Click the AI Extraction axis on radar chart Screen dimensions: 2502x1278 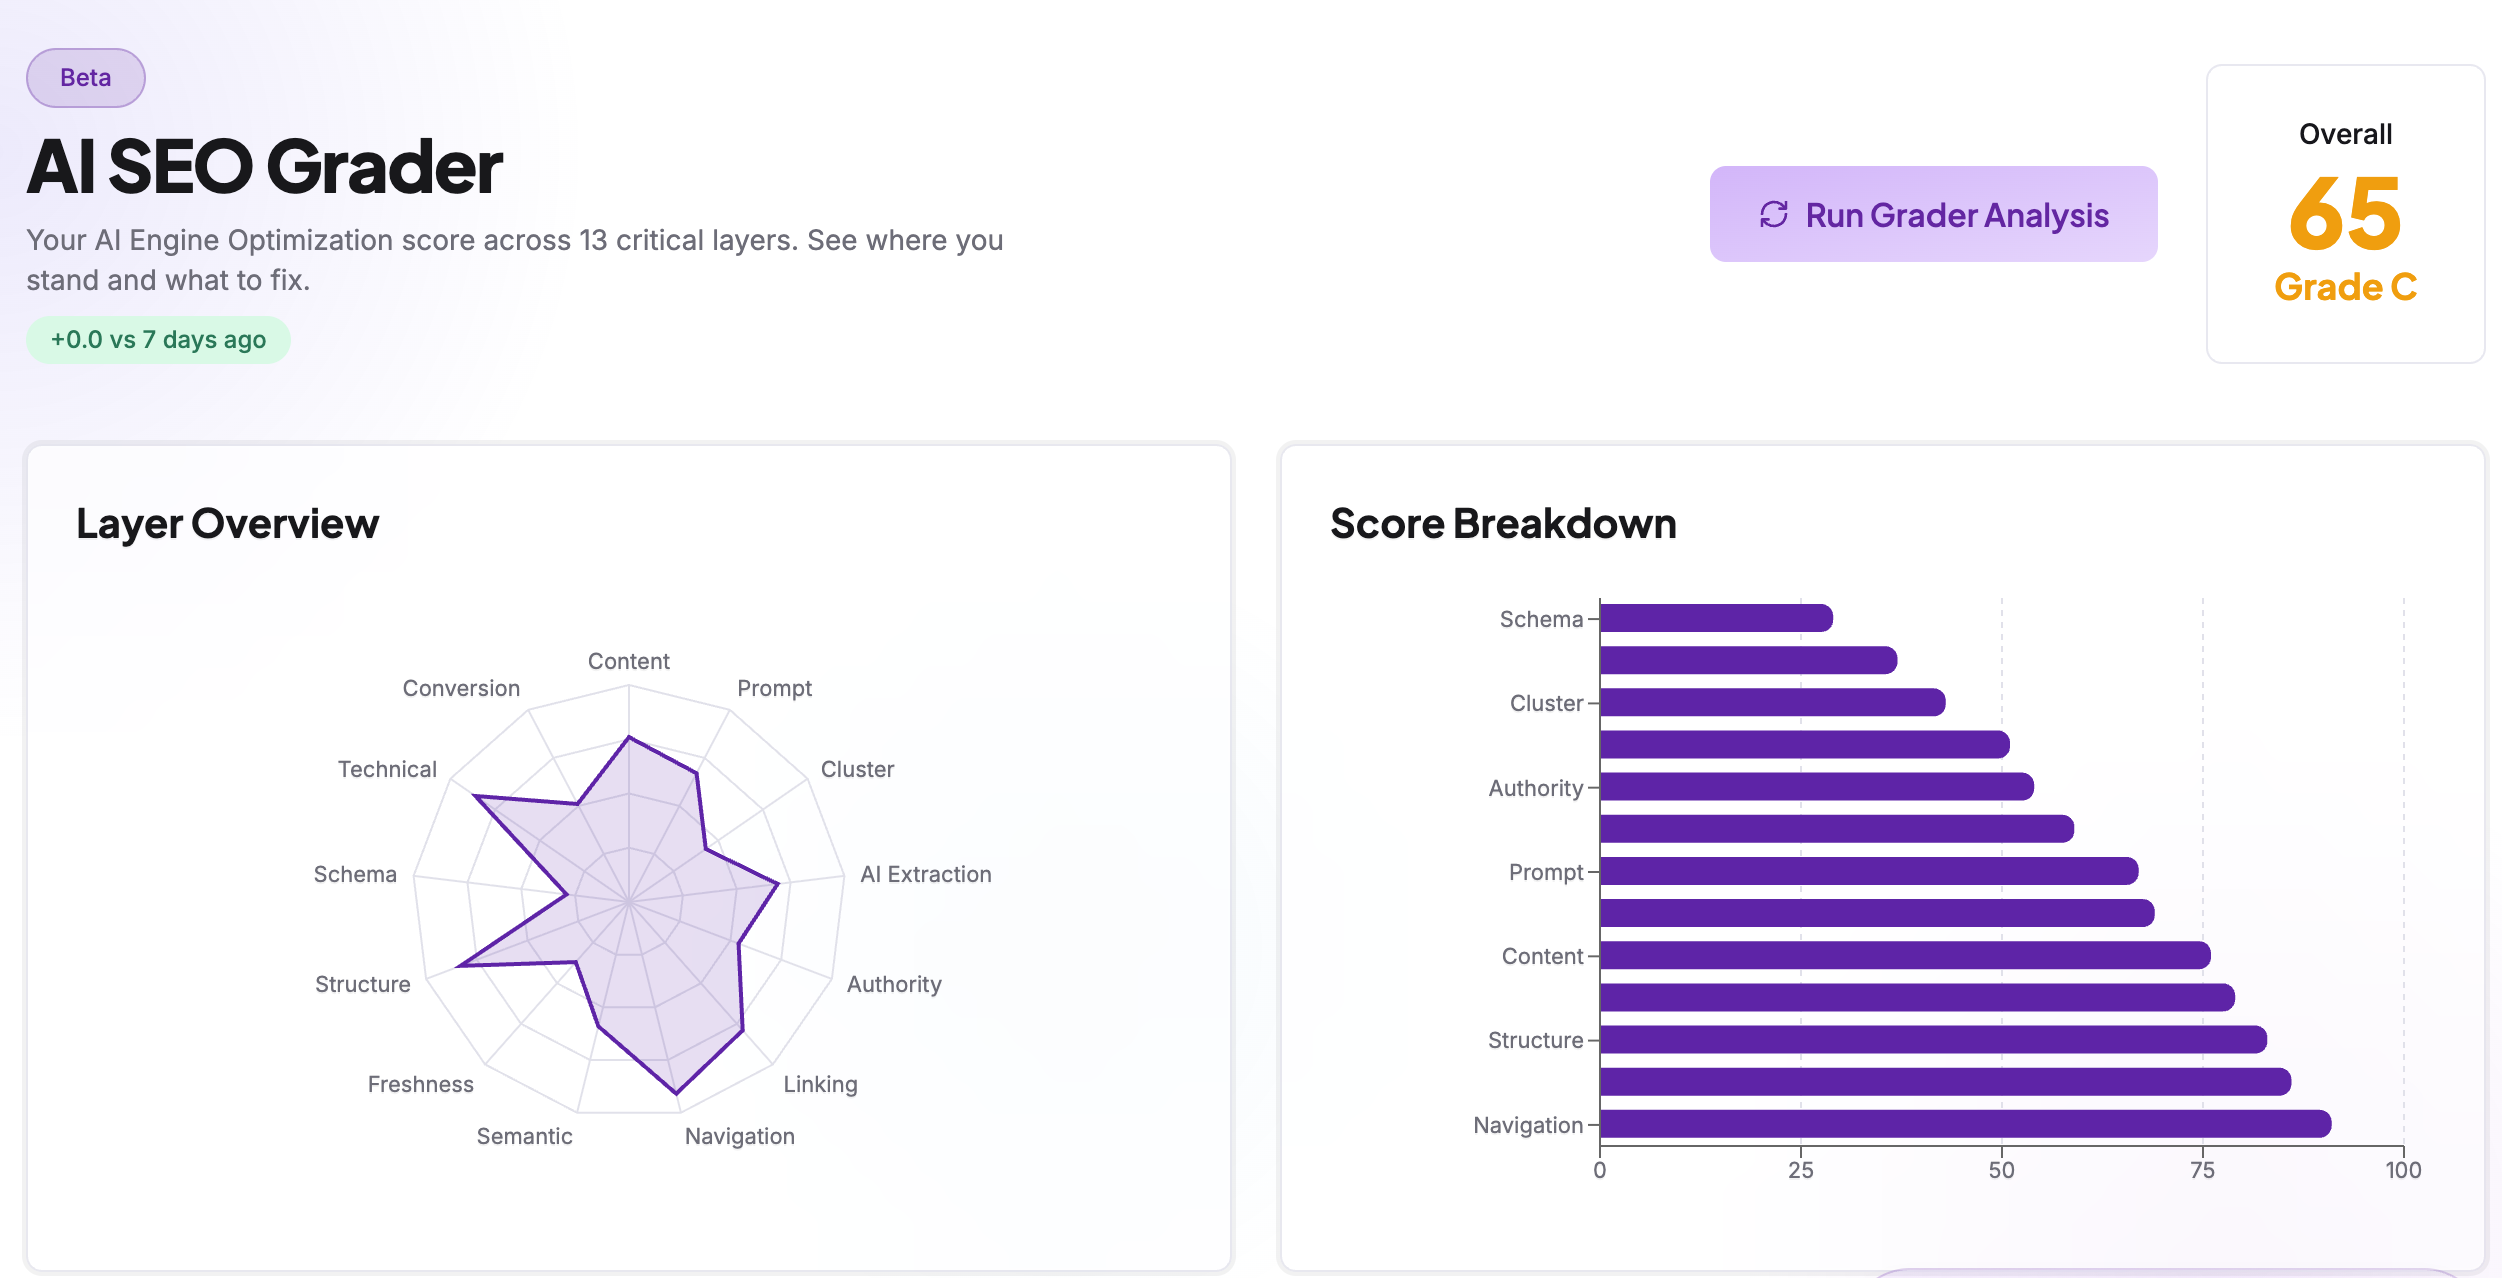click(x=925, y=873)
